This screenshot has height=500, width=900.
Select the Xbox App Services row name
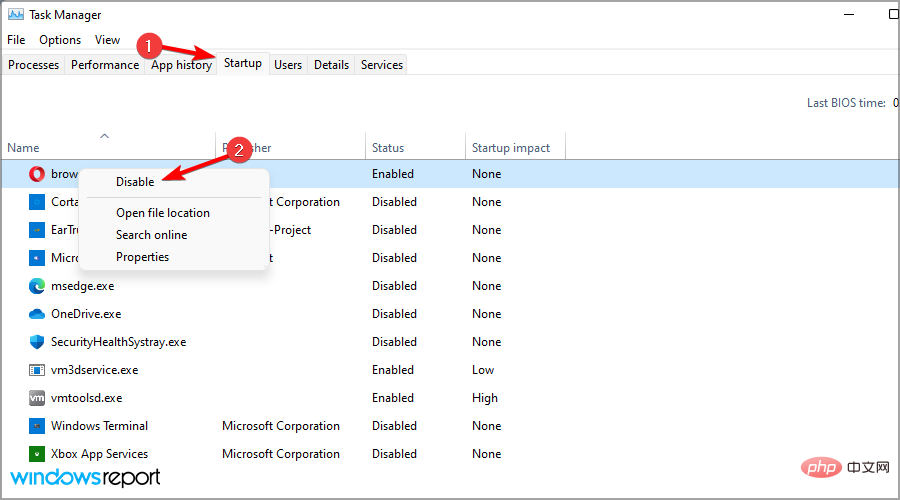pos(99,454)
